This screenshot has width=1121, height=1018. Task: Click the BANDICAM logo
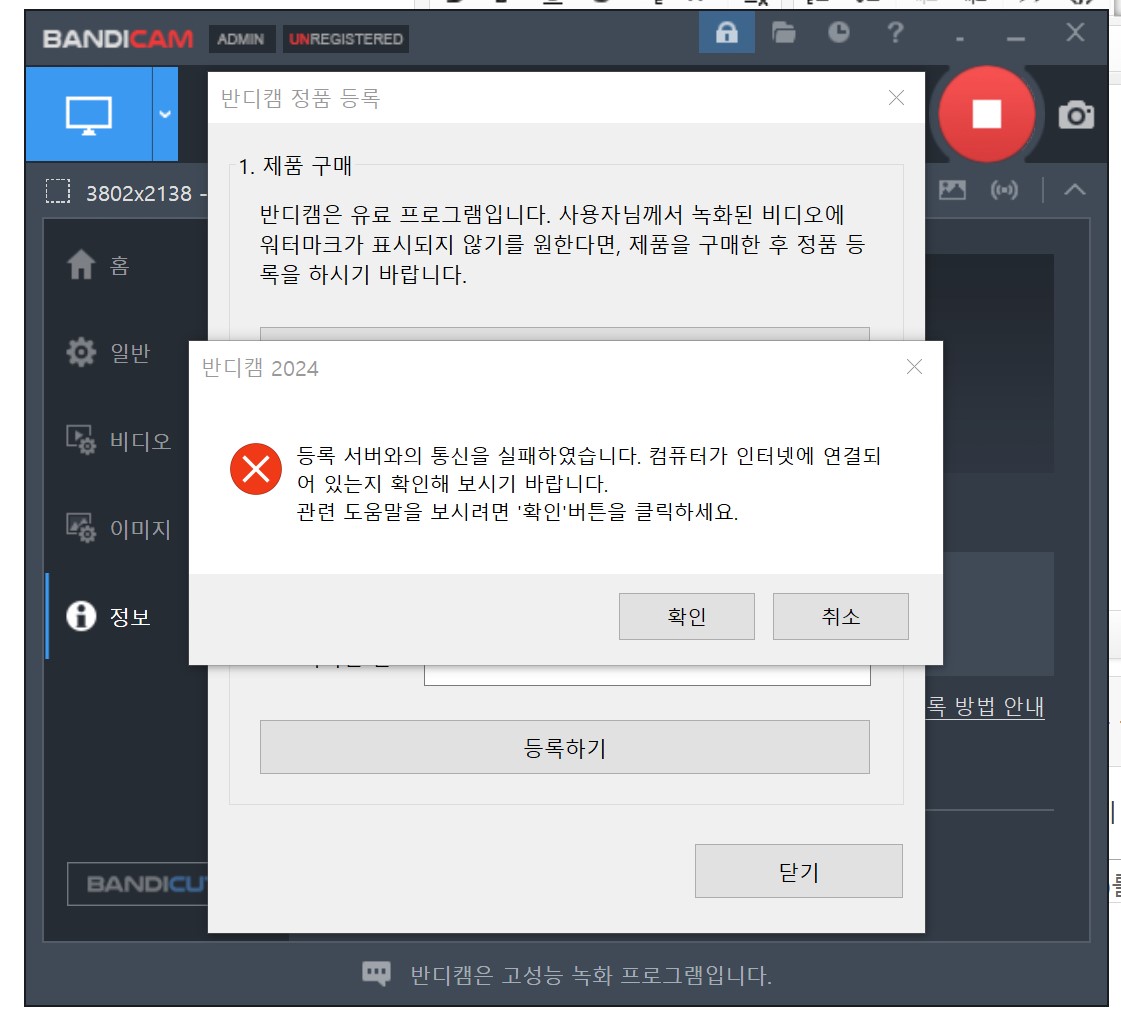[x=118, y=39]
